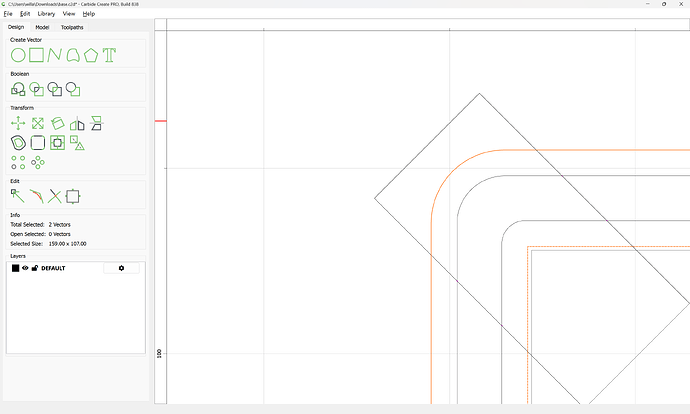Click the Move transform icon
Image resolution: width=690 pixels, height=414 pixels.
coord(18,124)
